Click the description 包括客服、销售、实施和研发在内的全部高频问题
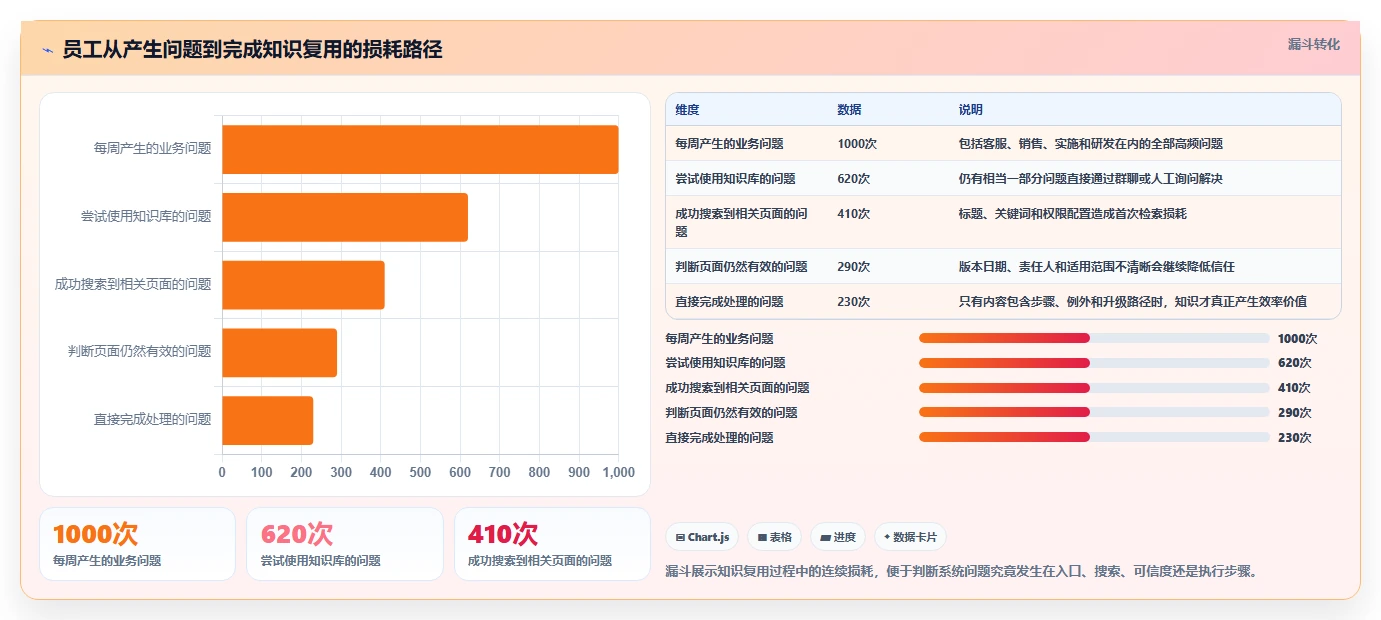Screen dimensions: 1381x620 point(1090,144)
